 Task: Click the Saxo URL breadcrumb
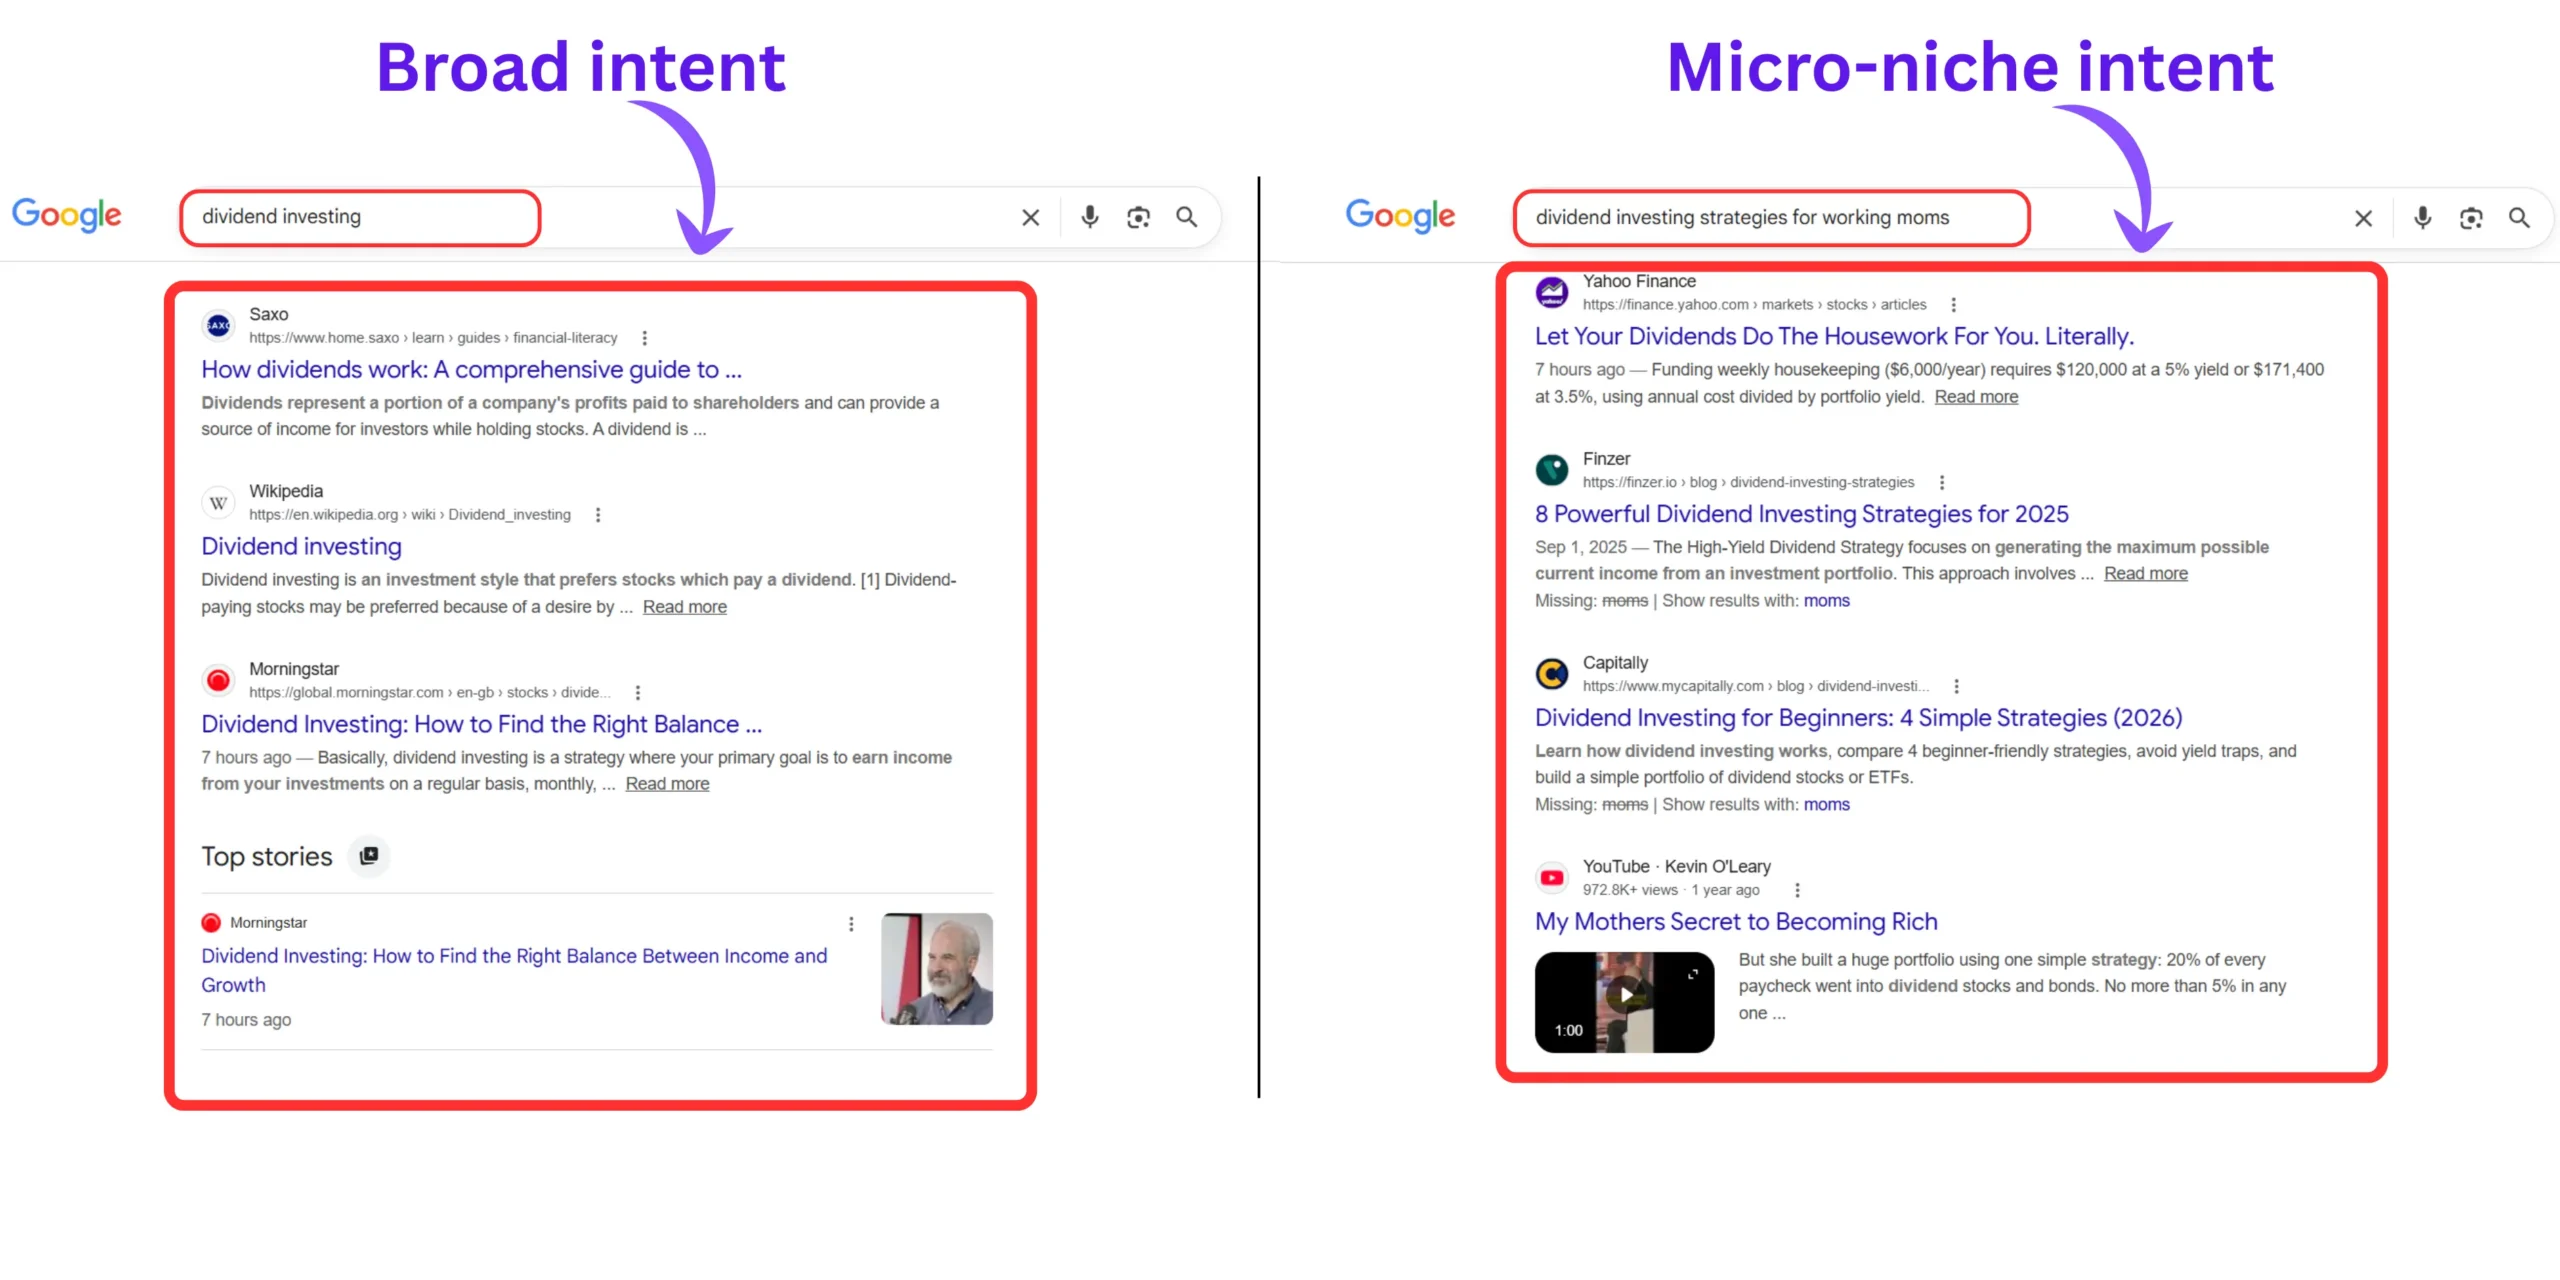[432, 338]
